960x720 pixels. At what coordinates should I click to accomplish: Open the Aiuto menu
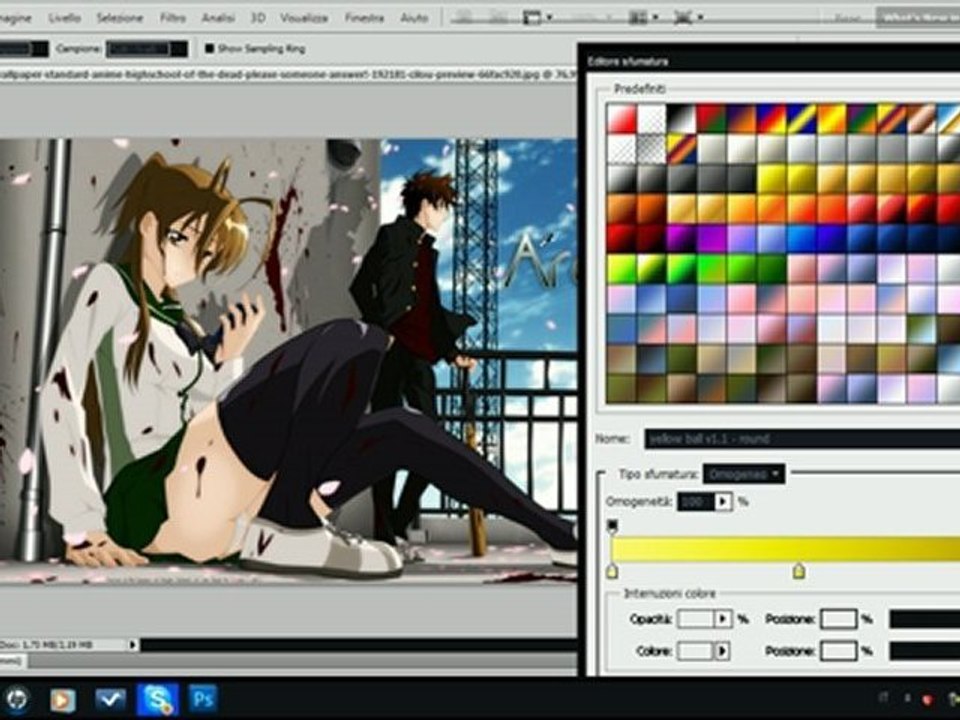pyautogui.click(x=414, y=18)
